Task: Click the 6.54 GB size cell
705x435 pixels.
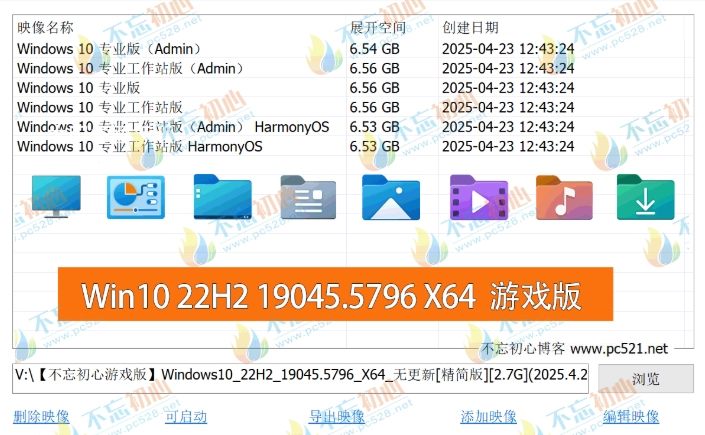Action: [x=375, y=49]
